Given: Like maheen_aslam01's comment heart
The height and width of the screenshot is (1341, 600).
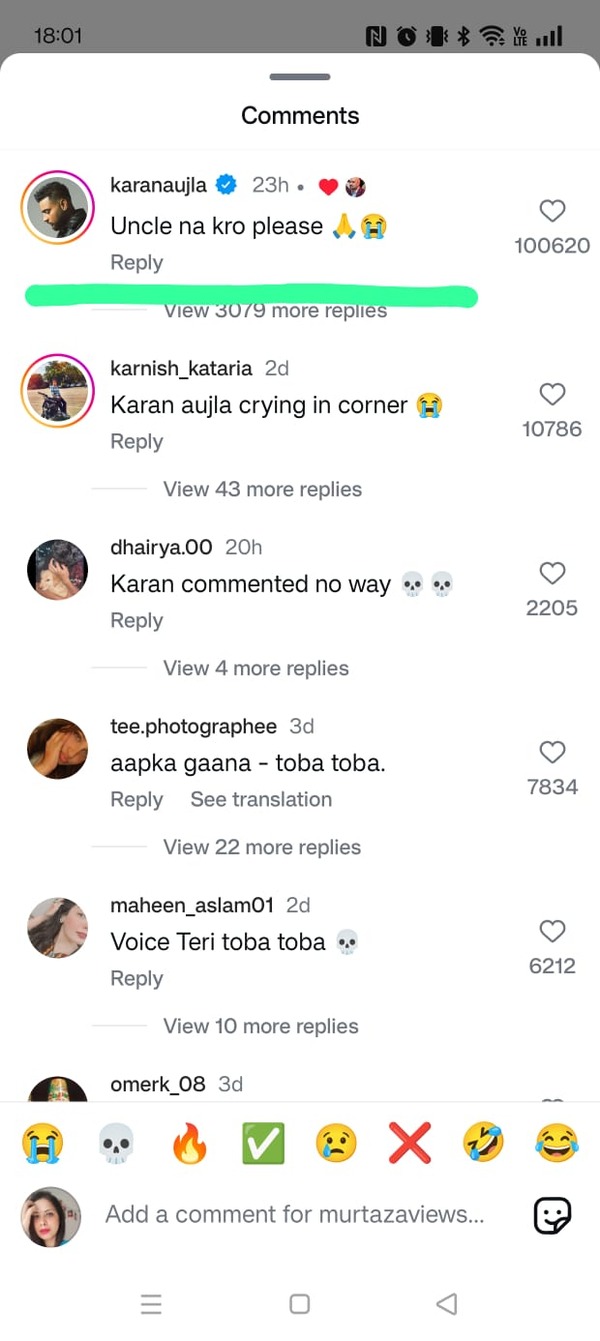Looking at the screenshot, I should click(x=552, y=931).
